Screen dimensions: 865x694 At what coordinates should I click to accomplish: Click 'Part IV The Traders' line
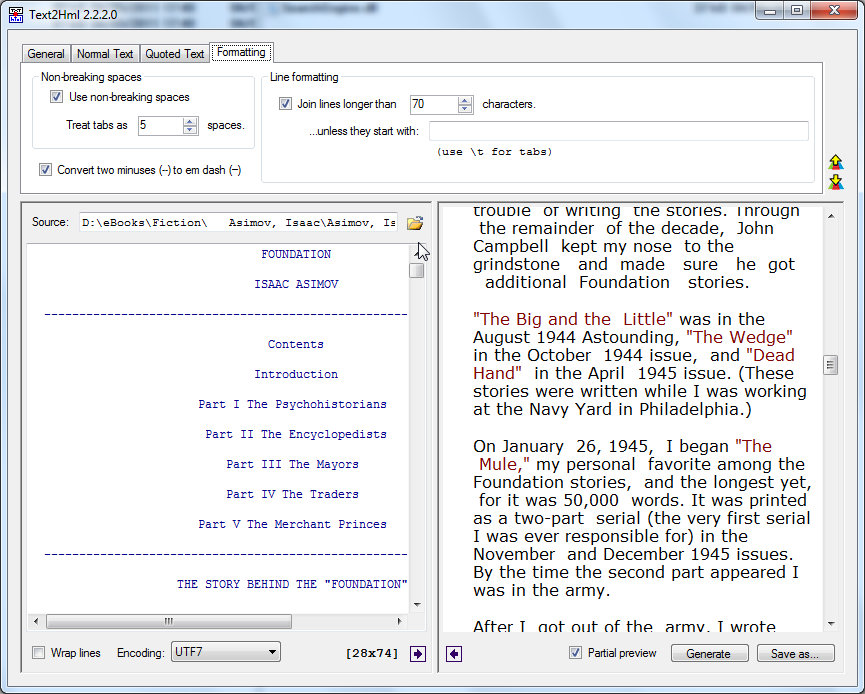[292, 494]
